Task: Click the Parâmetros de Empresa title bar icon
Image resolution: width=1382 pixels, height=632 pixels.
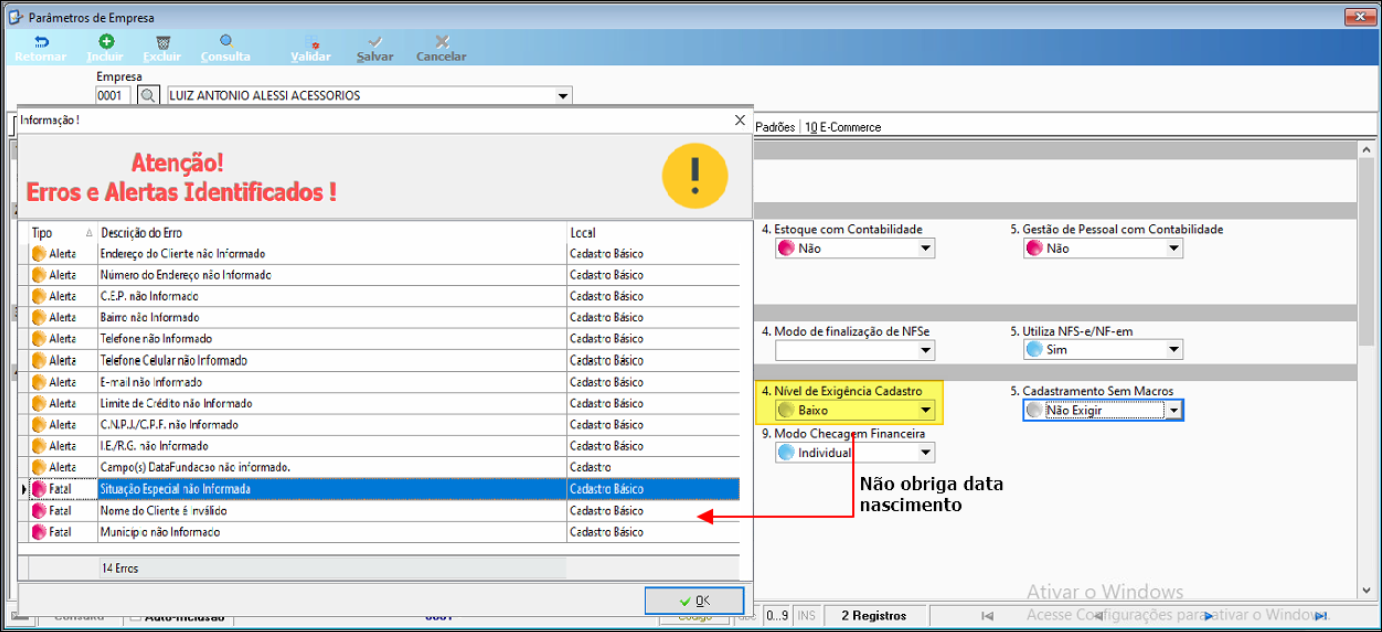Action: [x=15, y=17]
